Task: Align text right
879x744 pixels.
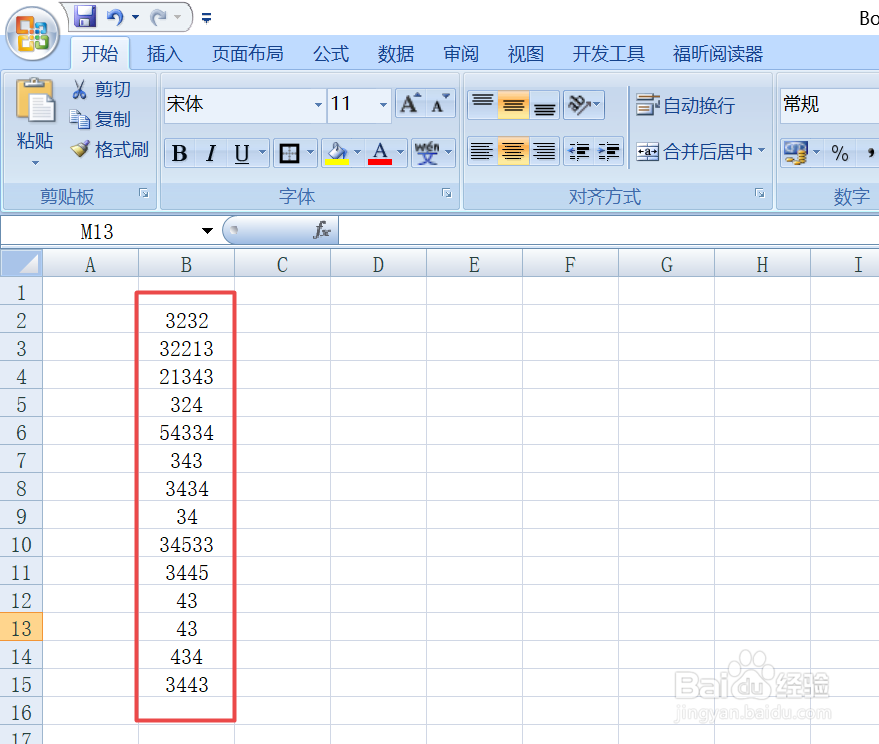Action: (544, 151)
